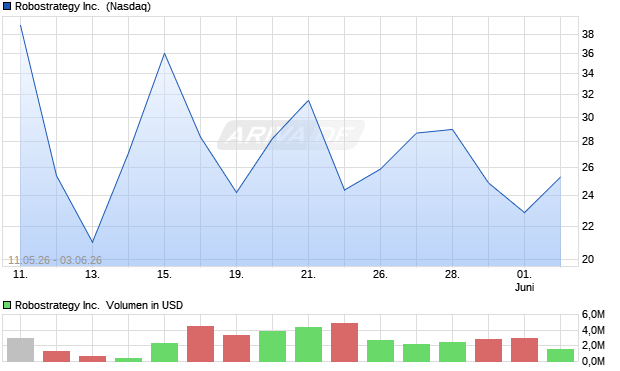Click the price low point at the 13th
Image resolution: width=620 pixels, height=371 pixels.
click(x=93, y=242)
